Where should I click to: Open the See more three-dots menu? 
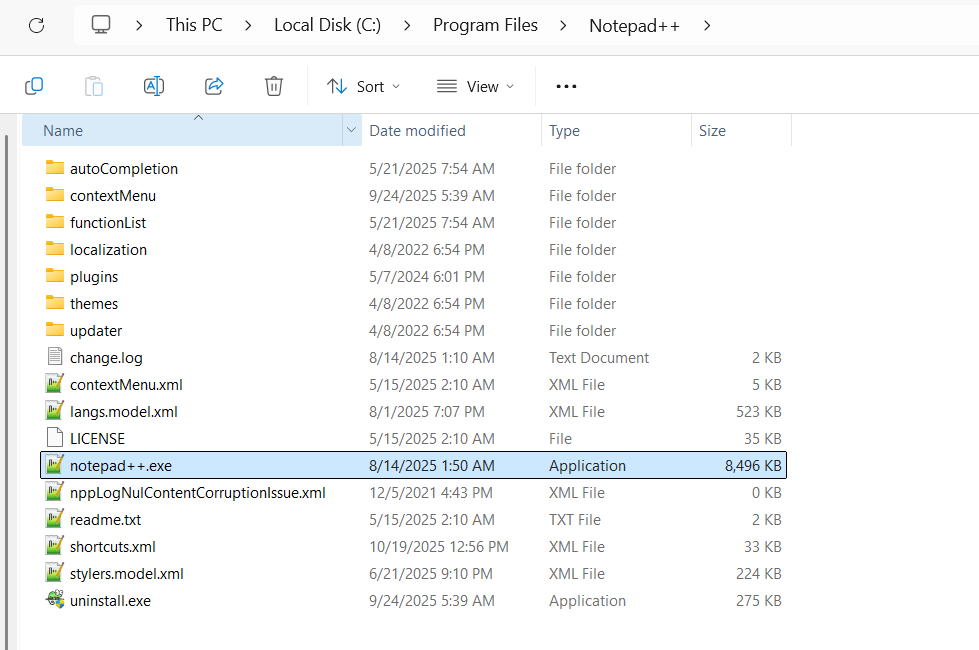point(566,86)
